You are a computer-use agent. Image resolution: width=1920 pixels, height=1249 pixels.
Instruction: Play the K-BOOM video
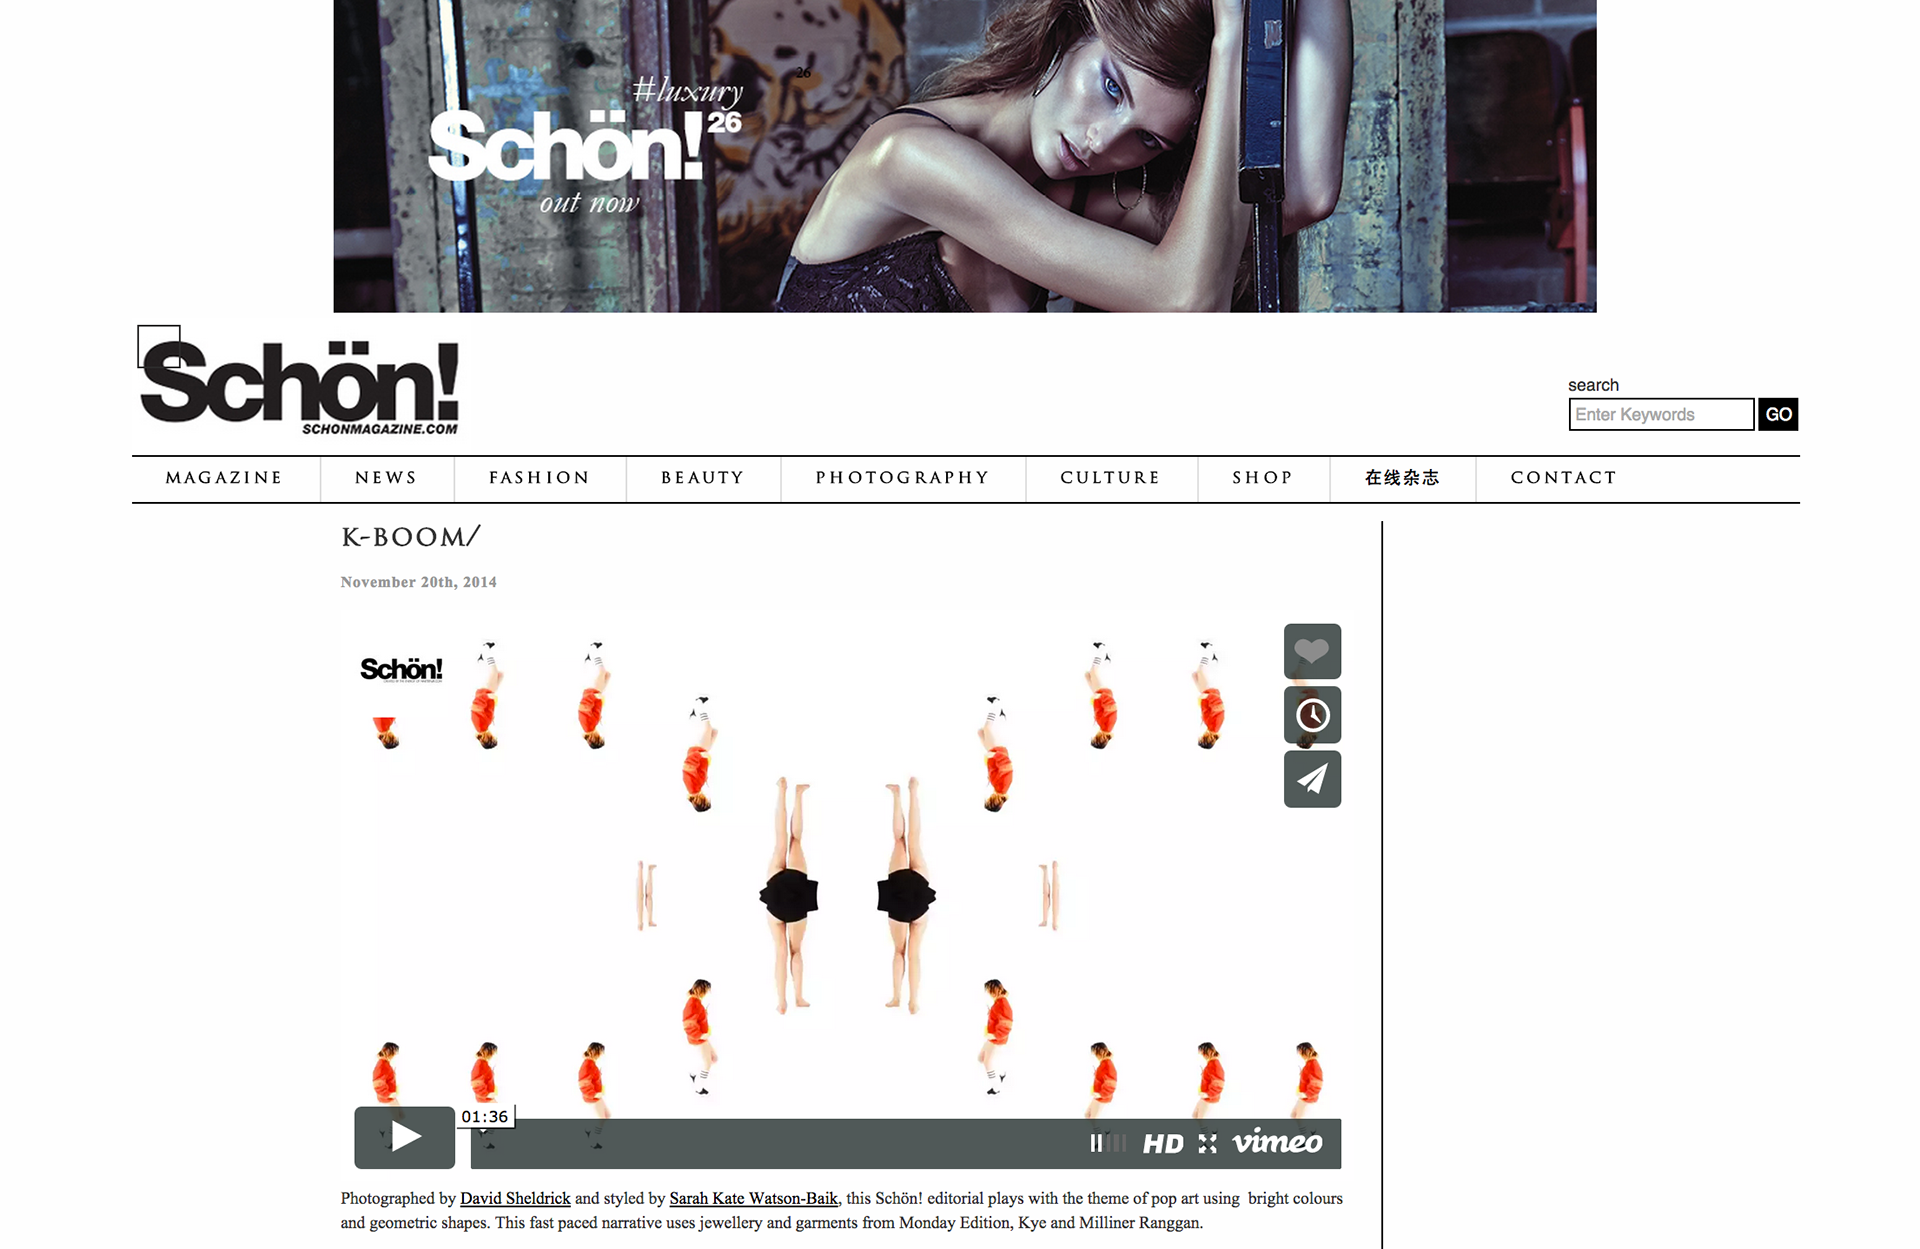tap(404, 1137)
